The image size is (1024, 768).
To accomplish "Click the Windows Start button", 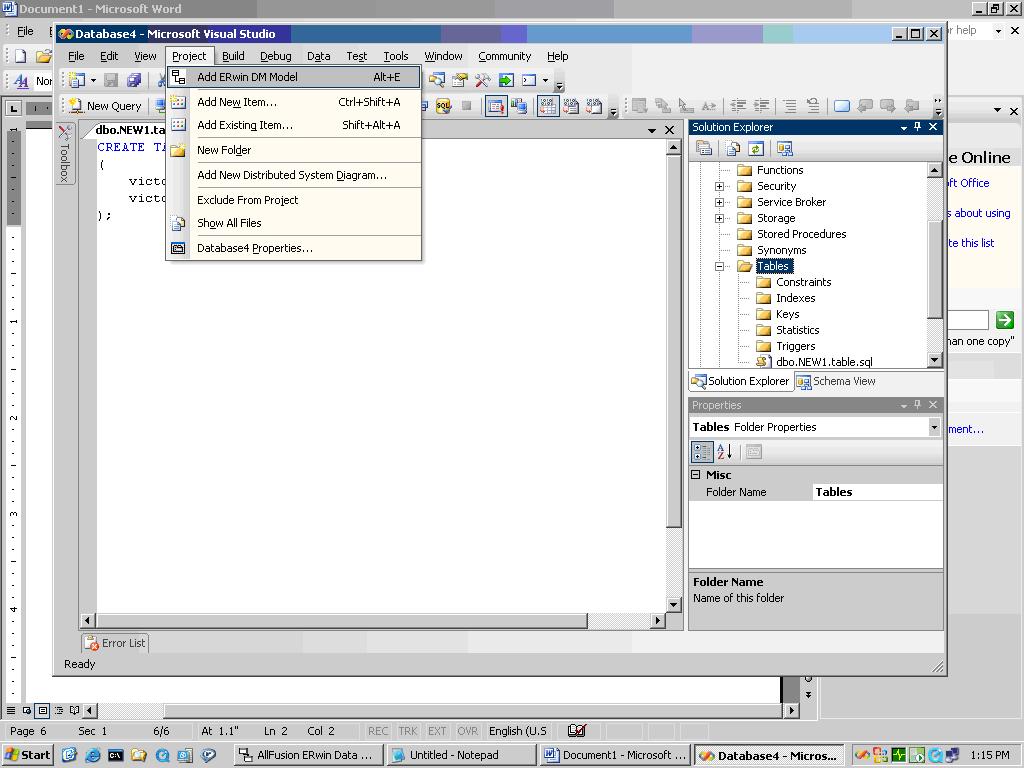I will [x=28, y=755].
